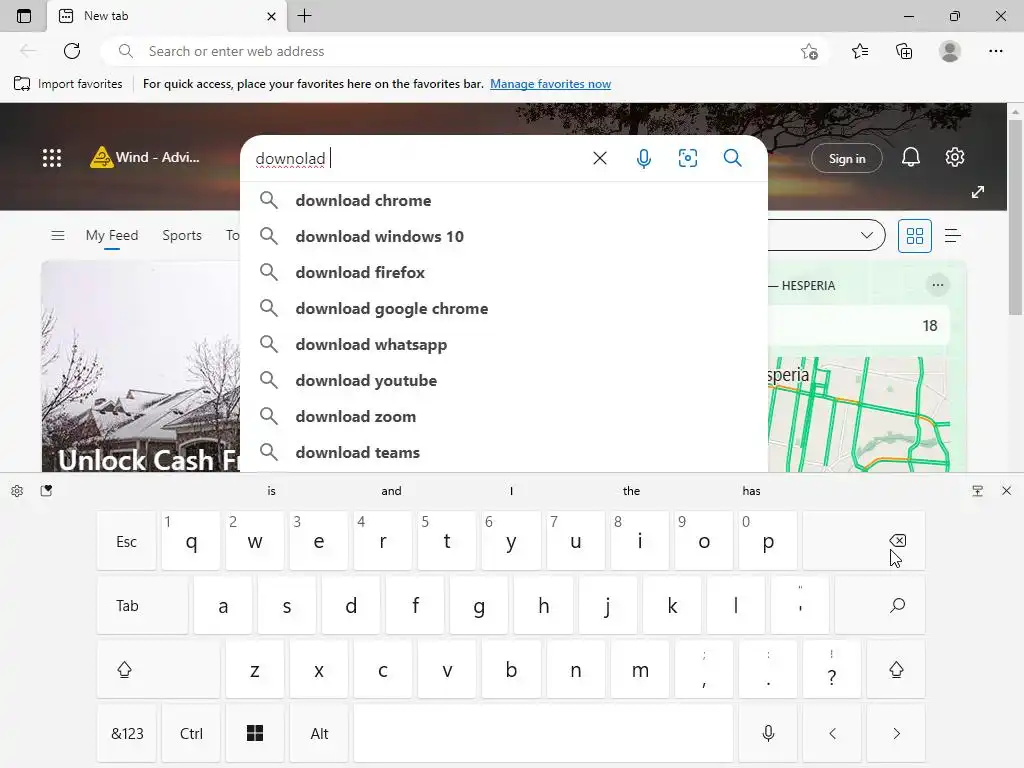The image size is (1024, 768).
Task: Tap the Windows logo key
Action: pos(255,733)
